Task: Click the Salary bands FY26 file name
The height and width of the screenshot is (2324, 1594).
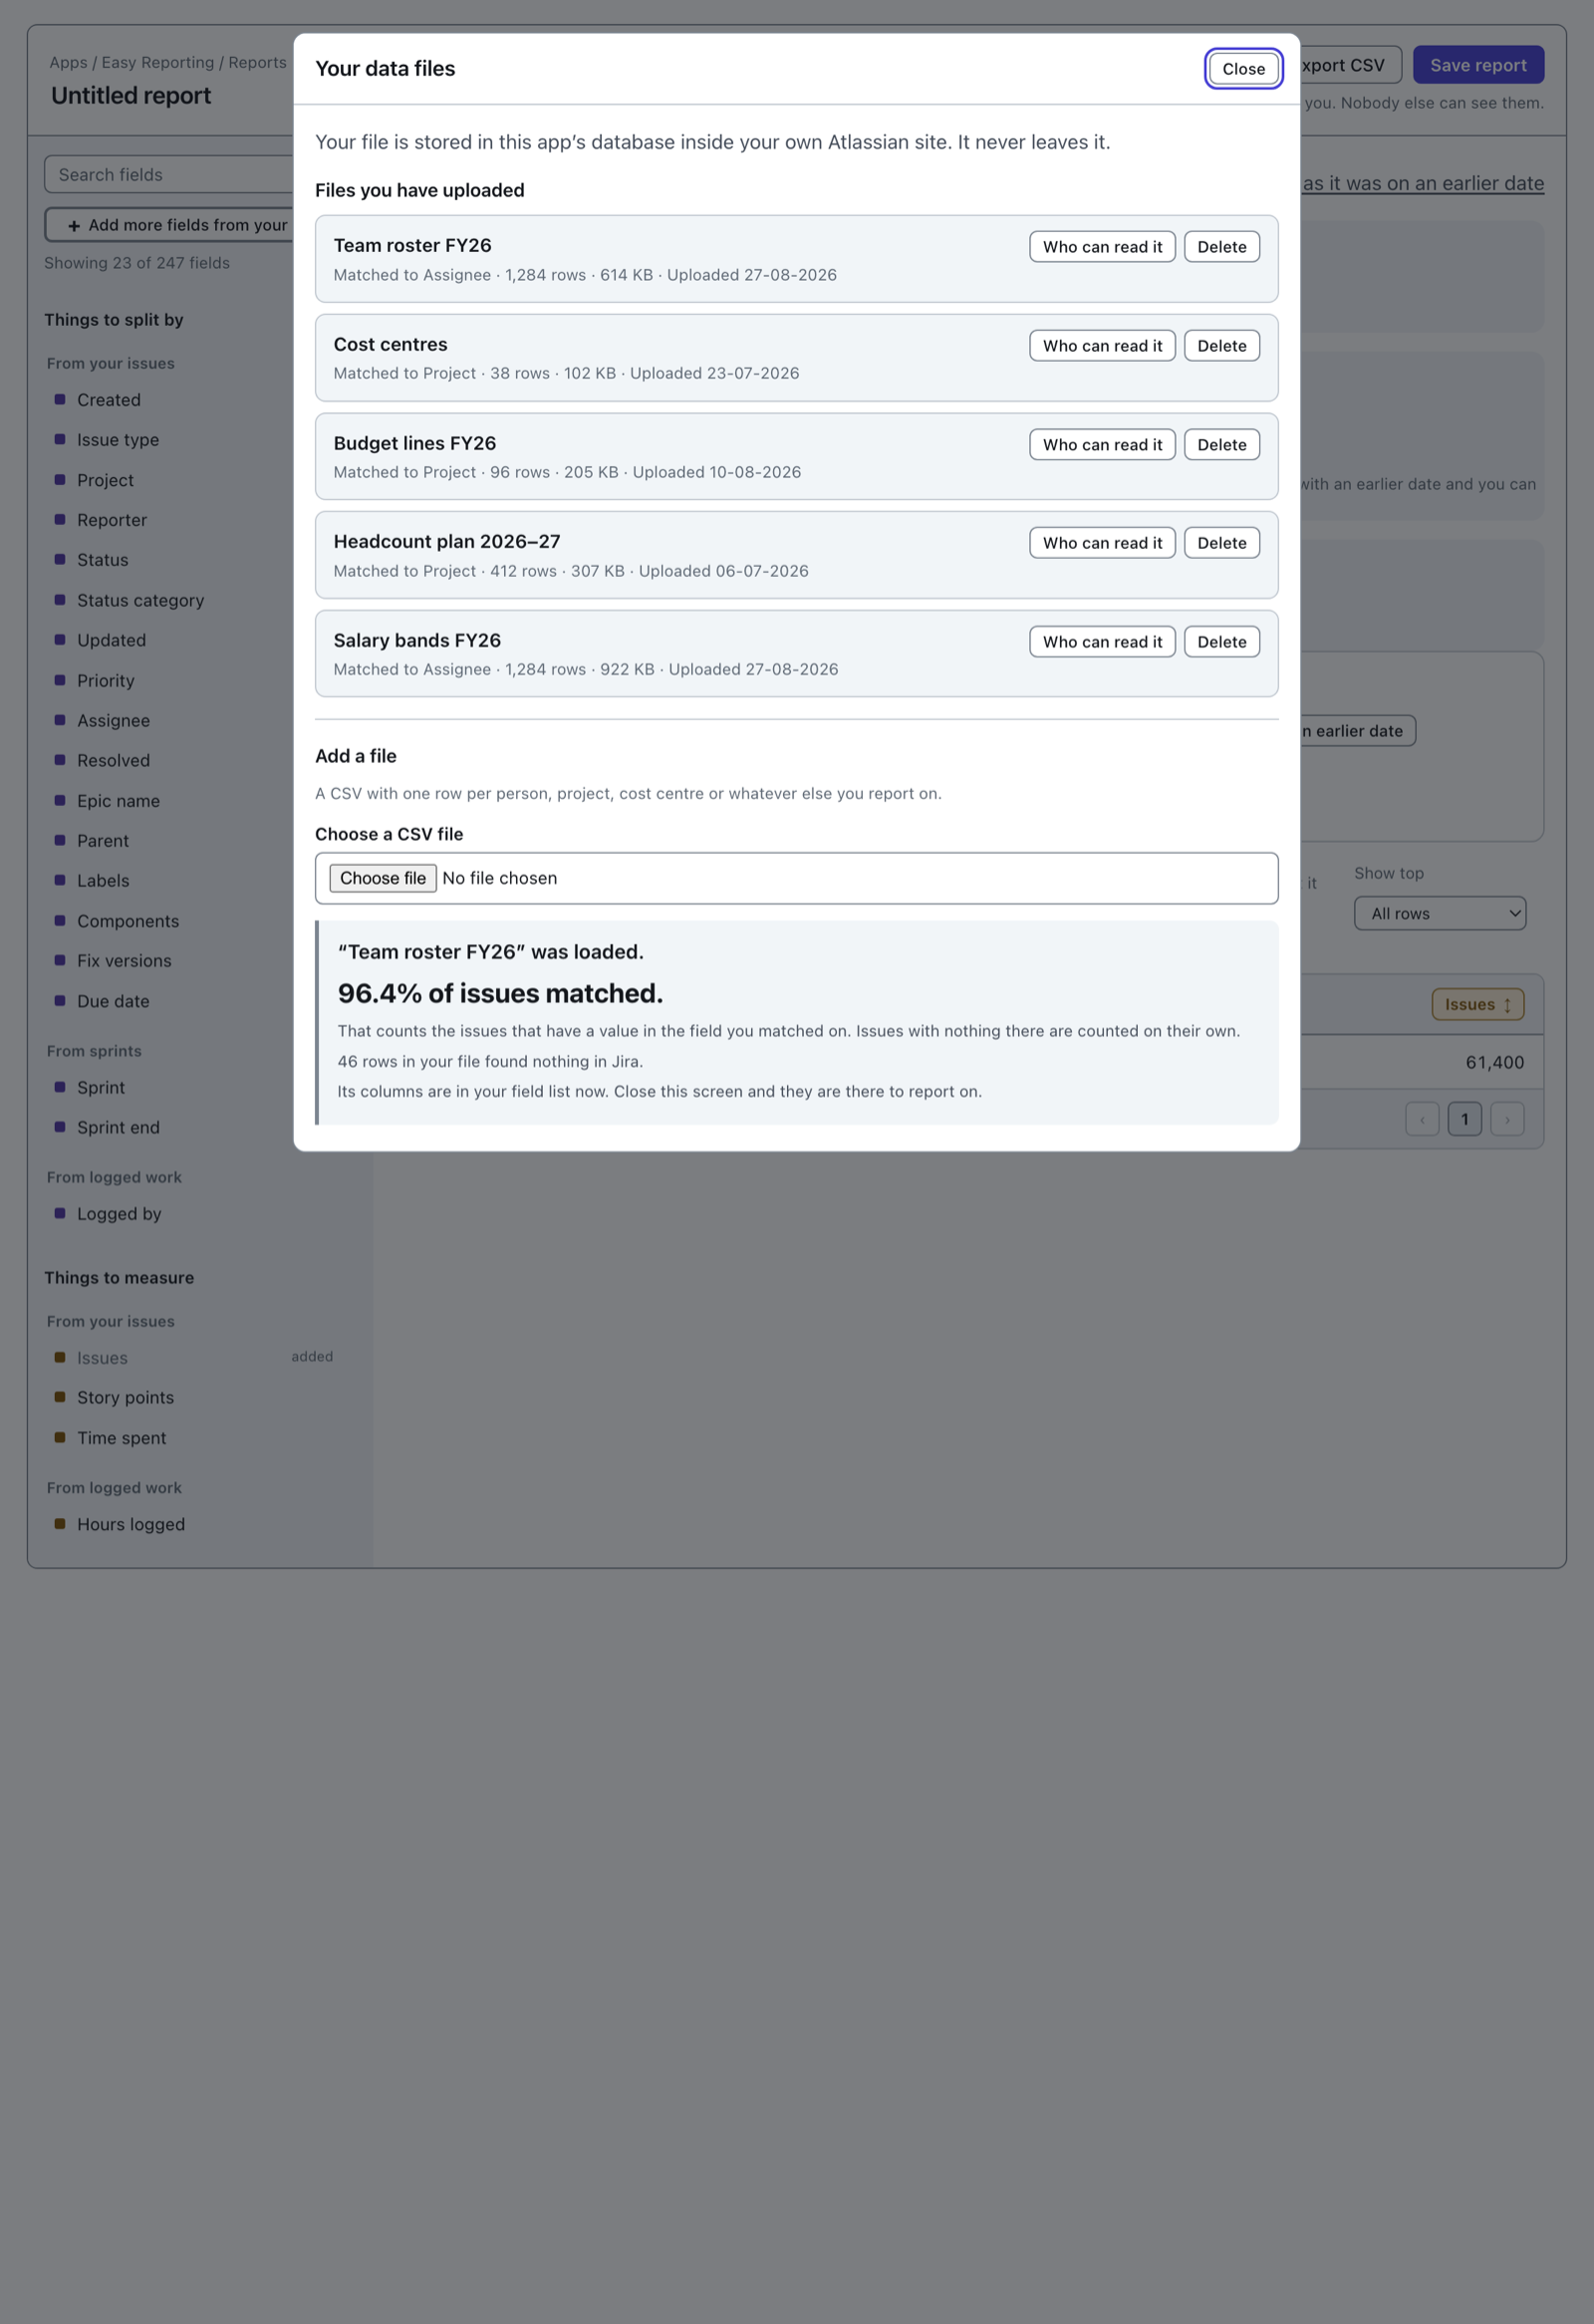Action: point(417,640)
